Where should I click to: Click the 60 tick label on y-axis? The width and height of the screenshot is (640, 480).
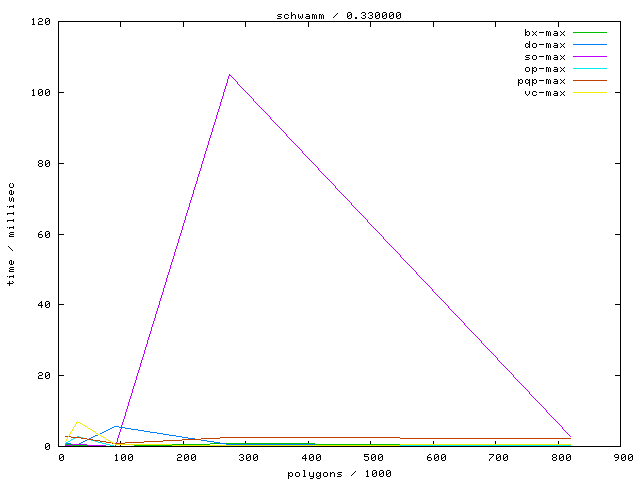click(x=46, y=234)
